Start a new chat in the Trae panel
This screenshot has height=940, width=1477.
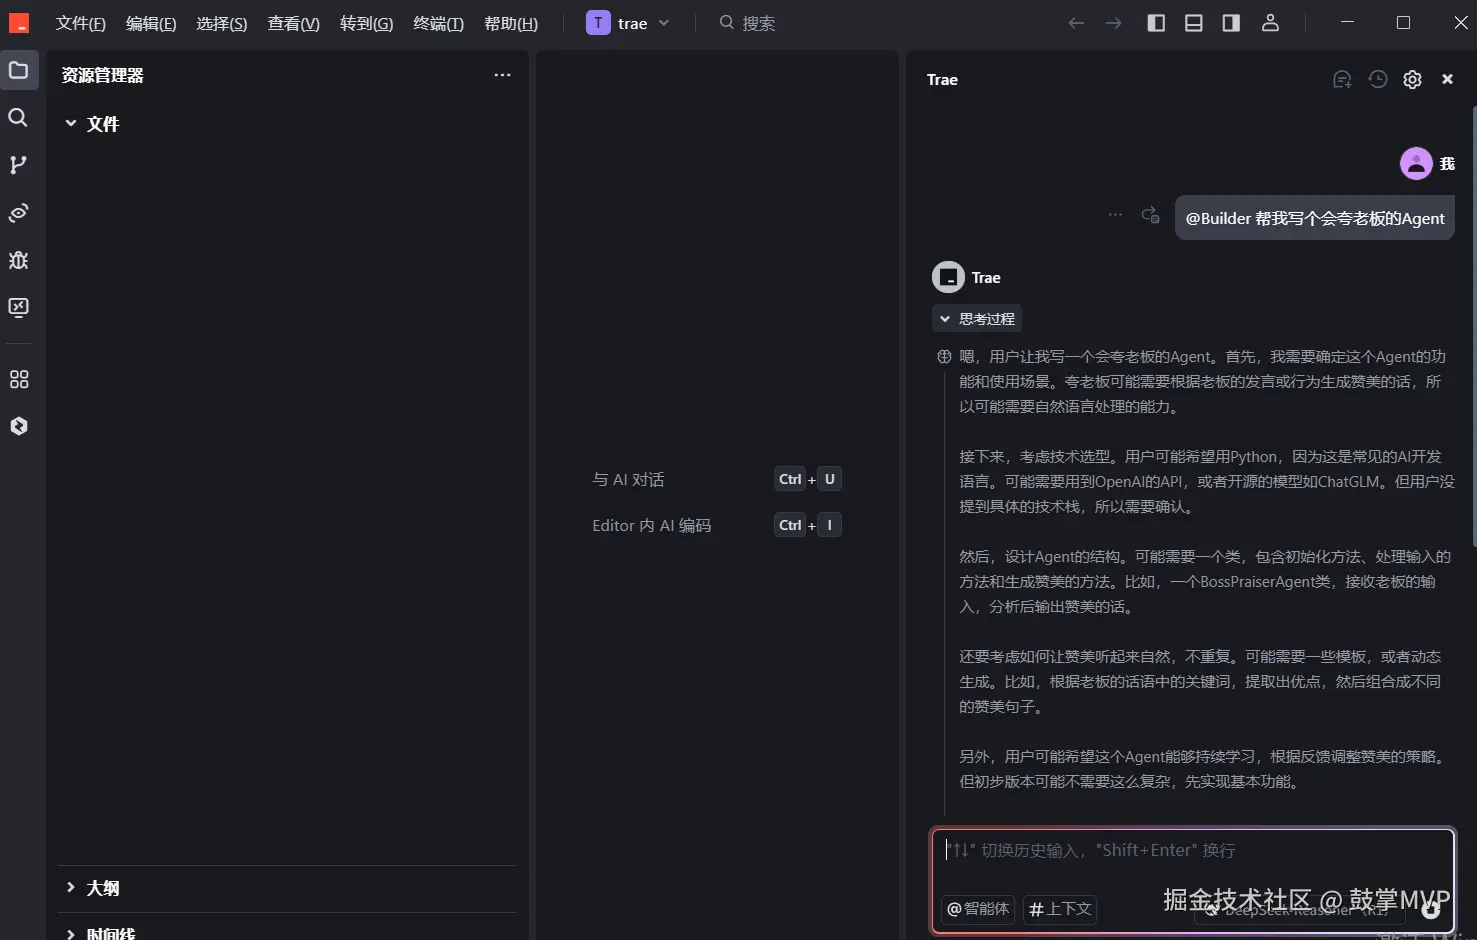click(1341, 79)
